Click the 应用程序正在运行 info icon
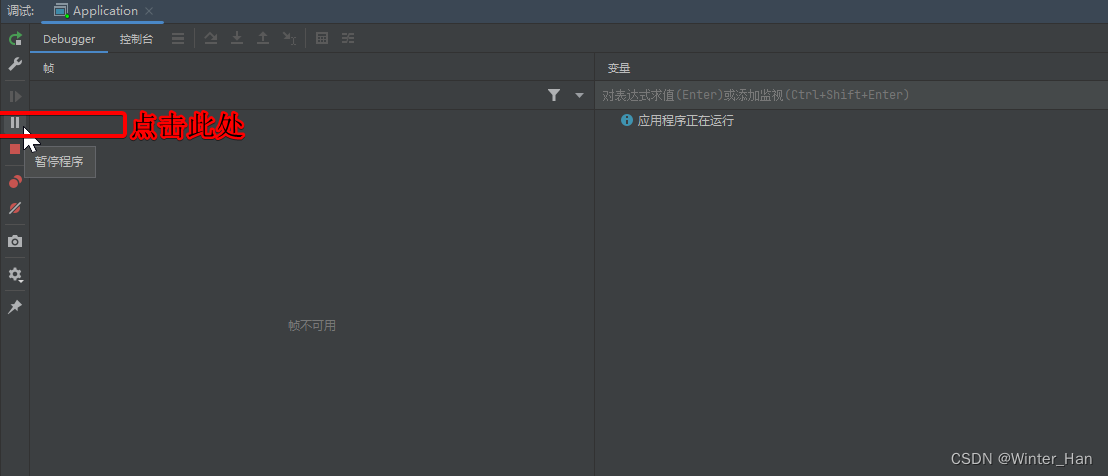Screen dimensions: 1108x476 point(626,120)
